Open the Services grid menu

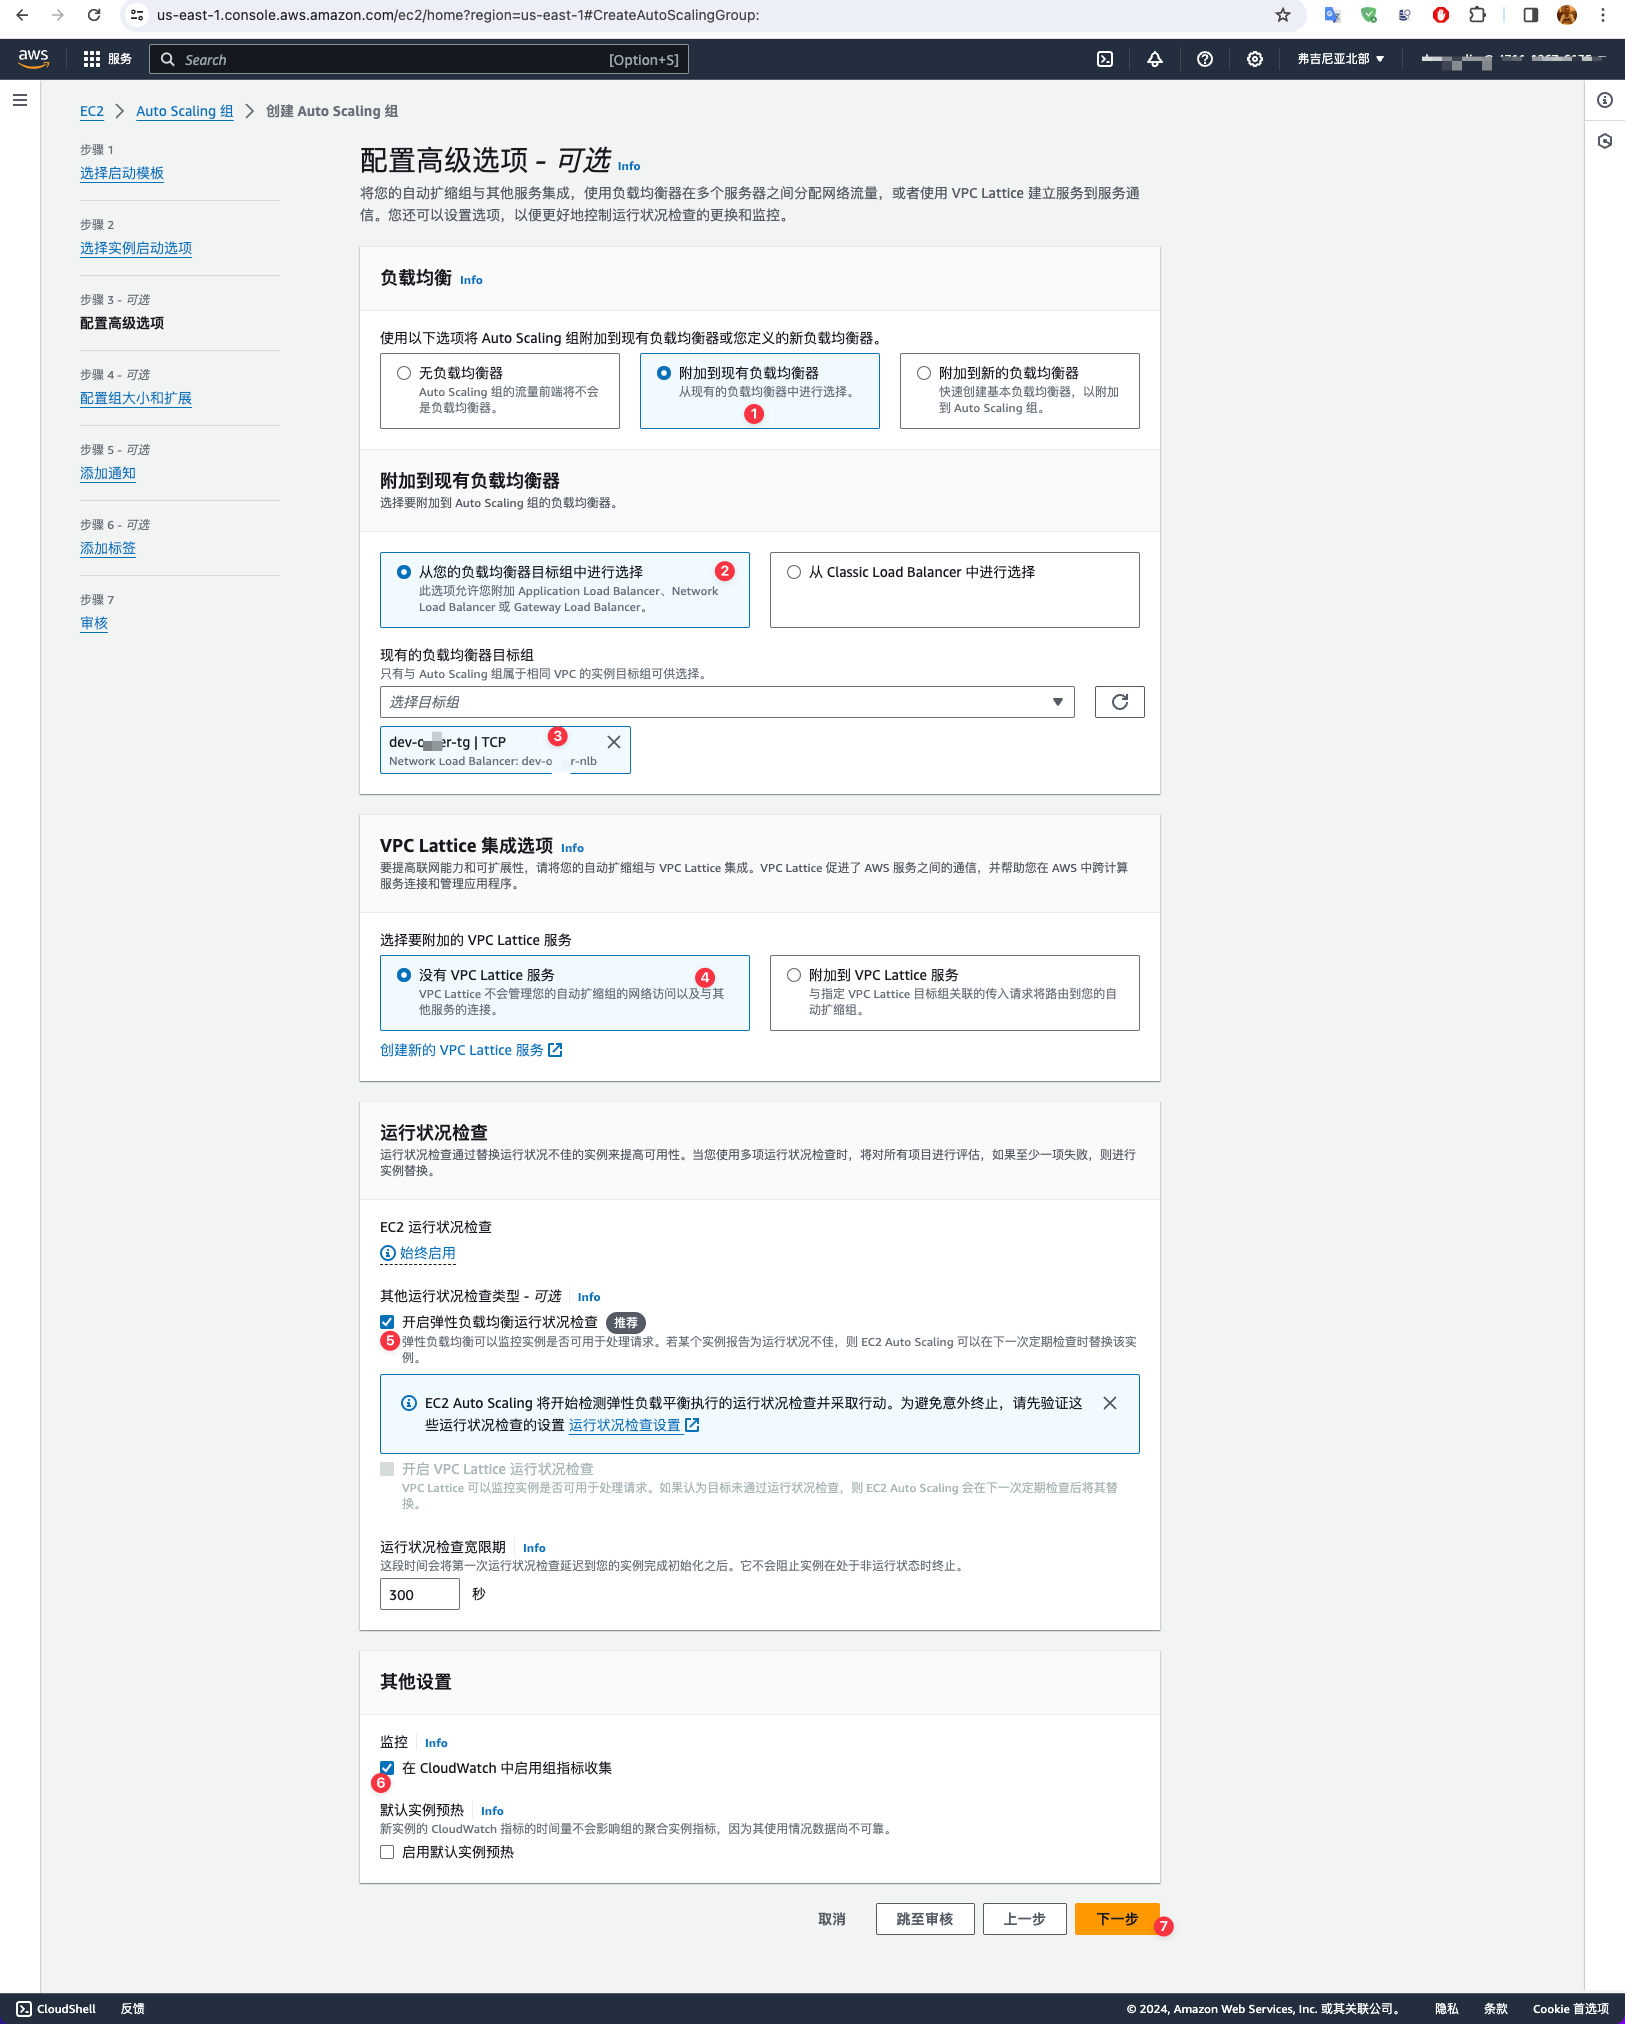(107, 59)
